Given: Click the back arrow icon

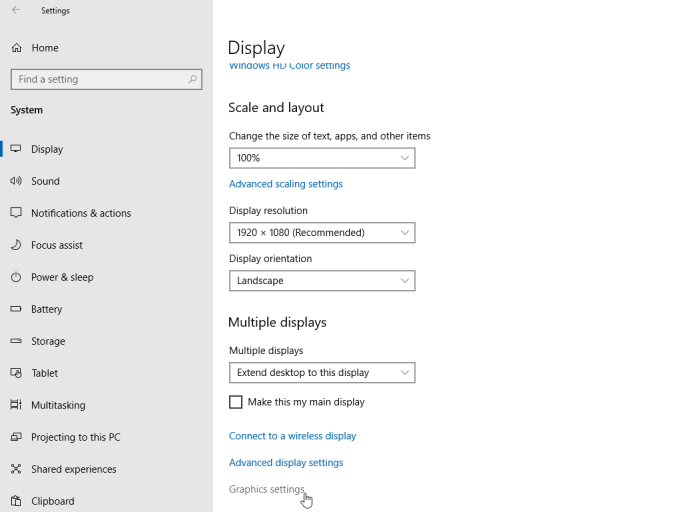Looking at the screenshot, I should click(16, 11).
